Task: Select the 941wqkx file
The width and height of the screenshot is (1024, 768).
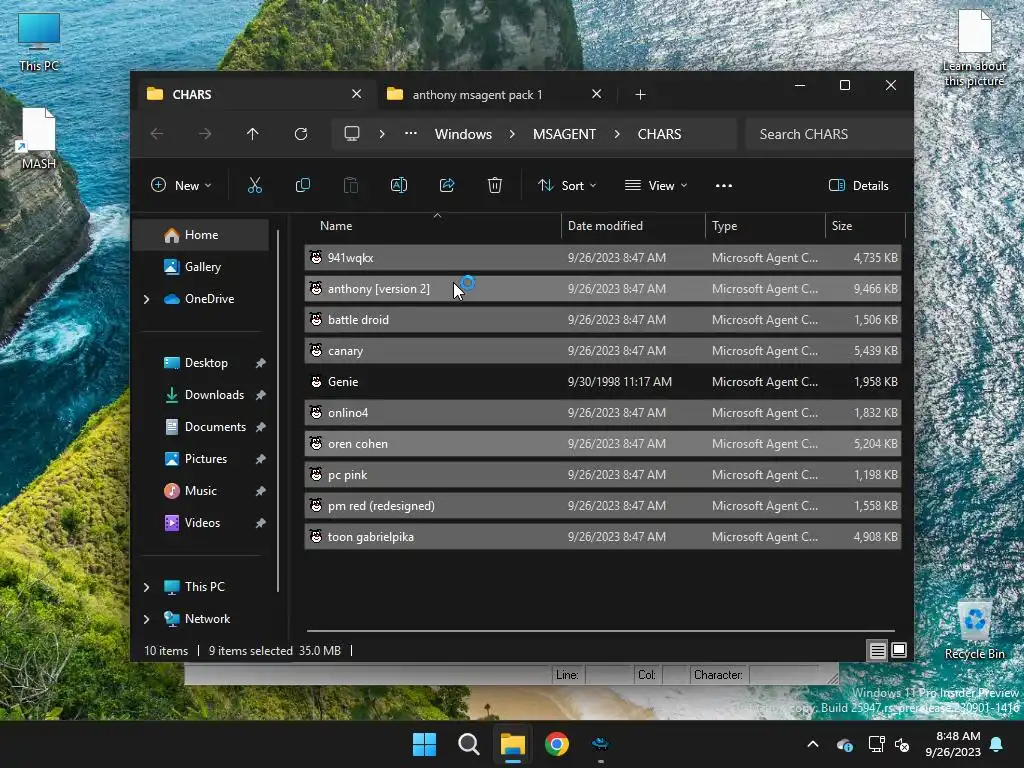Action: click(603, 258)
